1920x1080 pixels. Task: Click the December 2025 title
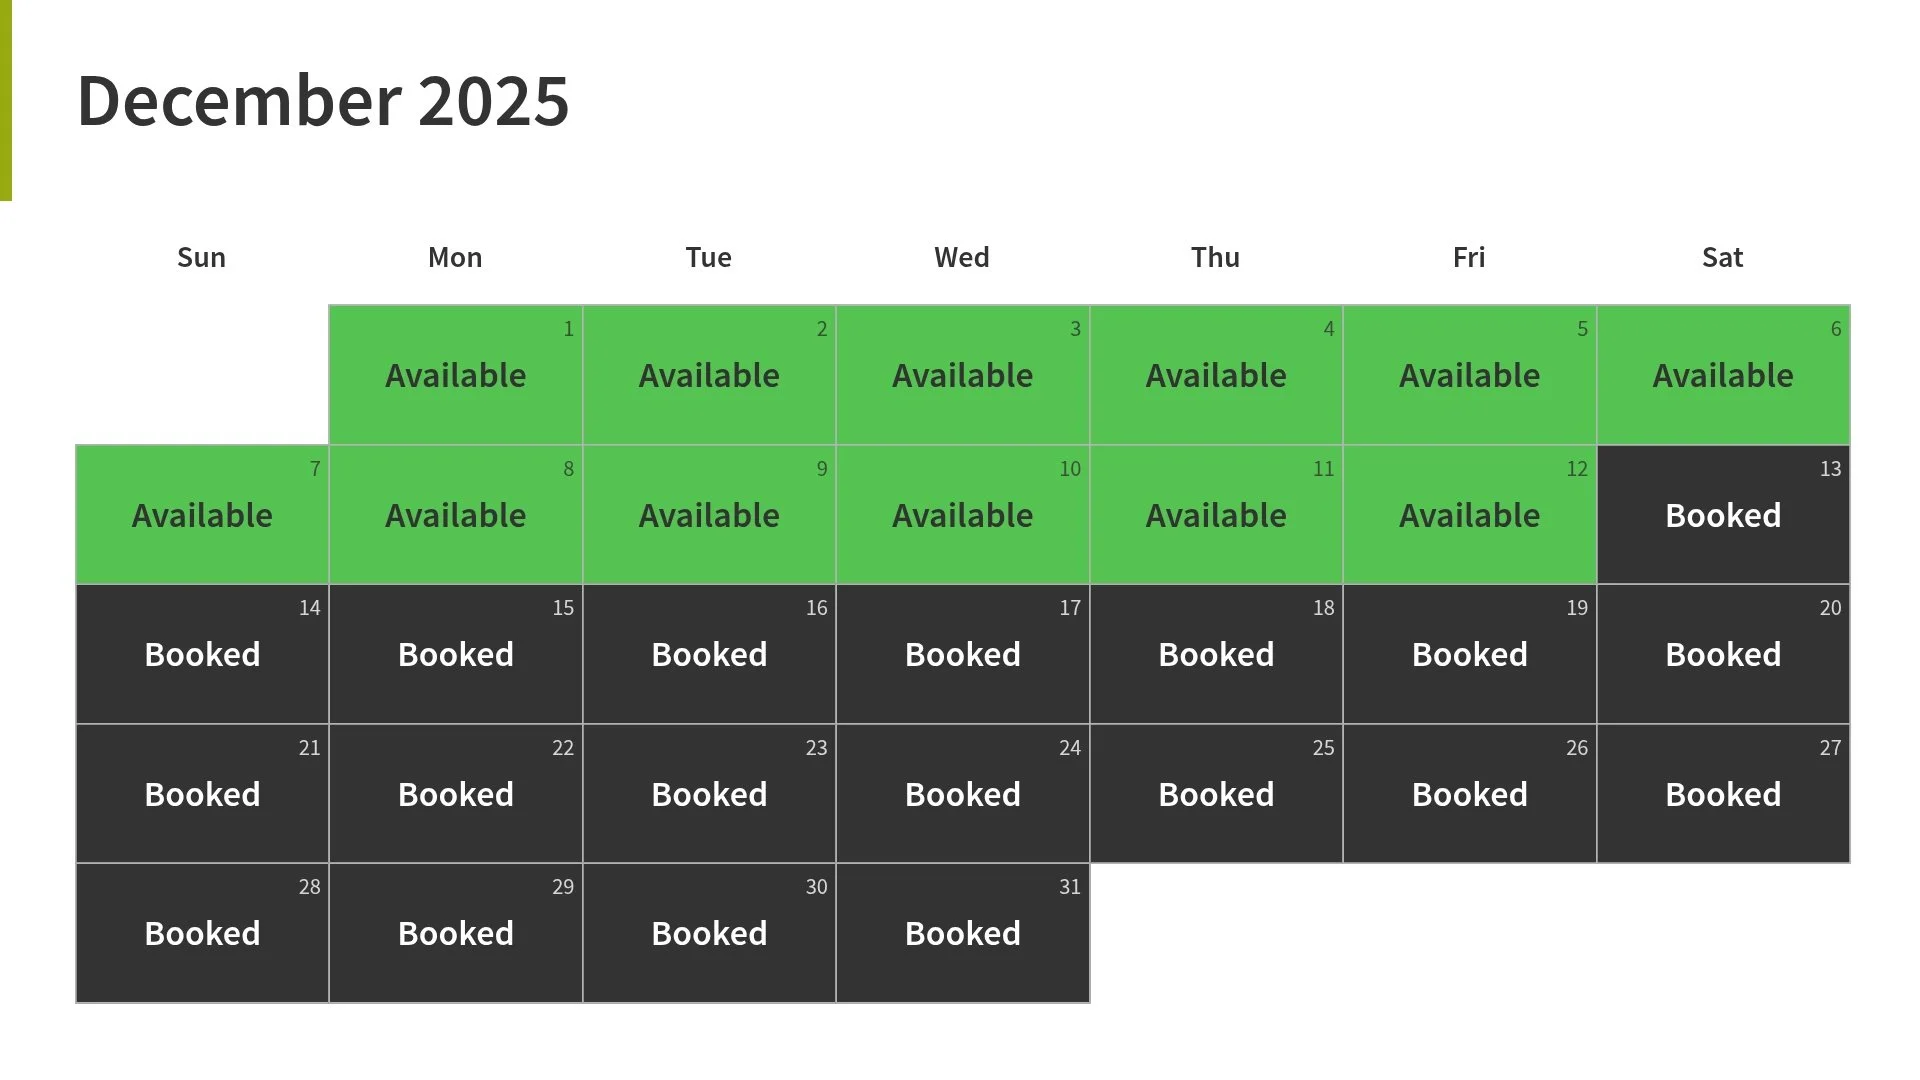(323, 101)
